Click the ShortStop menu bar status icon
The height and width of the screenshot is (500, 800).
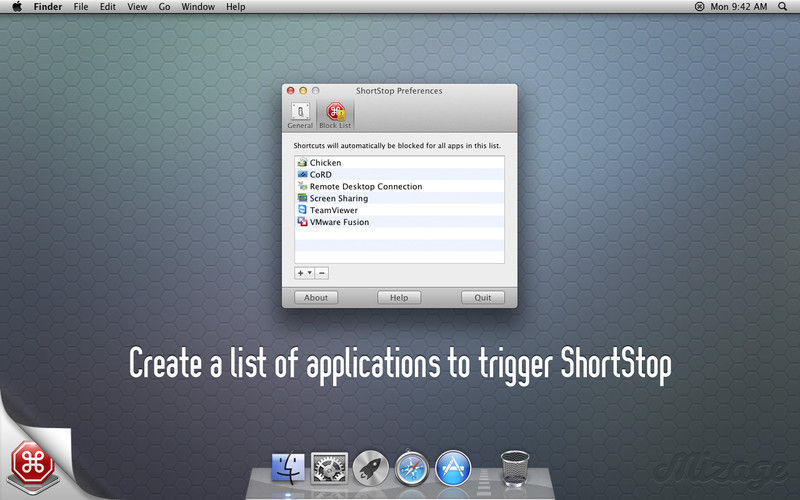coord(699,7)
